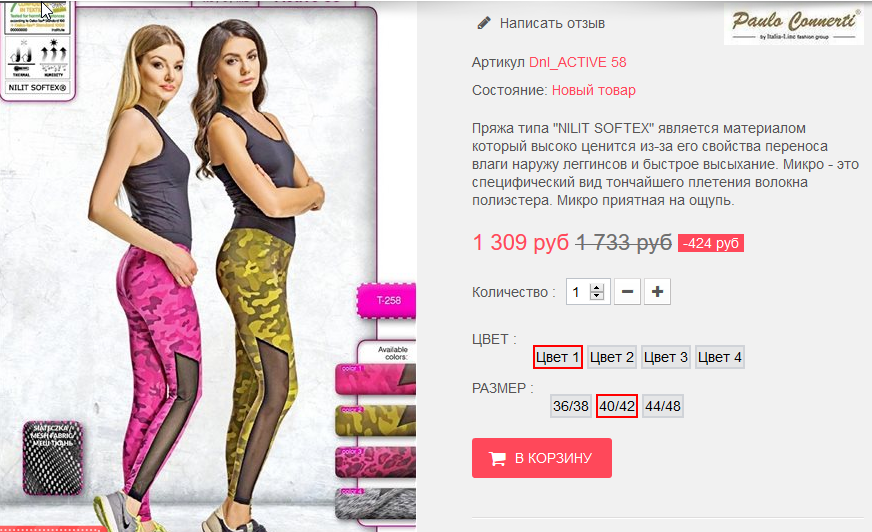Increase quantity with the plus button
The width and height of the screenshot is (872, 532).
tap(657, 292)
